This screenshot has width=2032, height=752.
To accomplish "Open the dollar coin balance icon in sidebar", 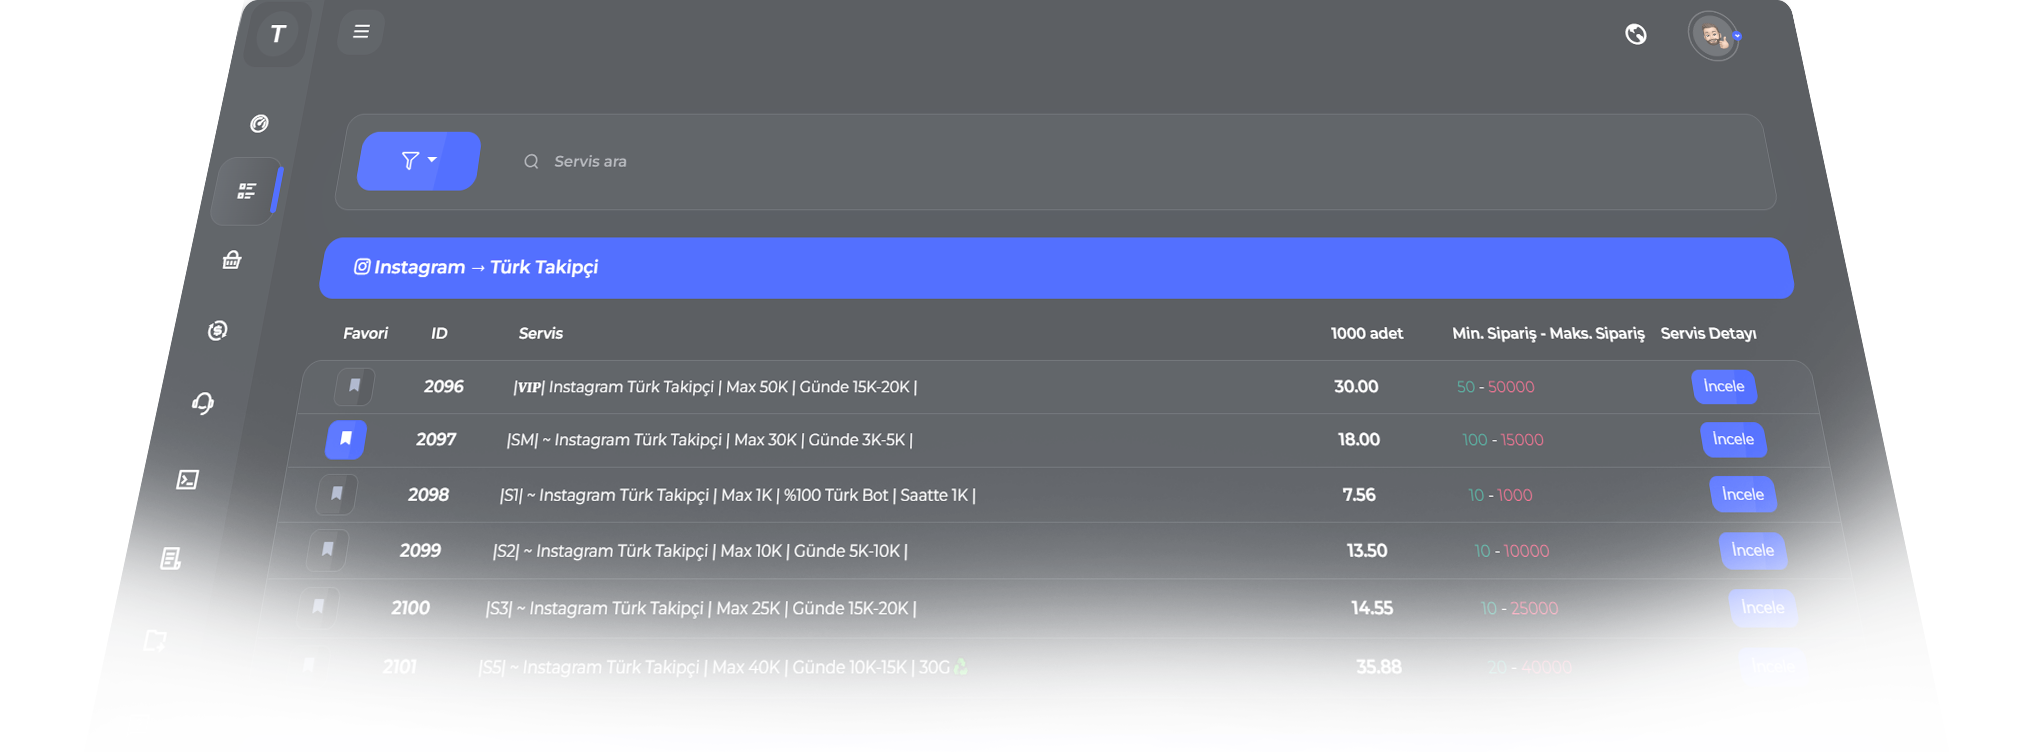I will tap(217, 330).
